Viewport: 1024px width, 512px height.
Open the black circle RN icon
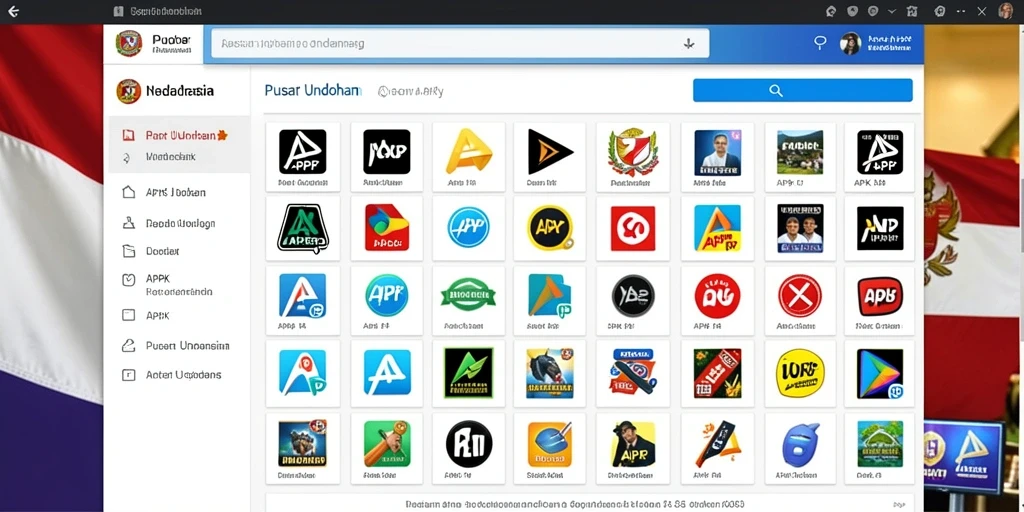(468, 443)
